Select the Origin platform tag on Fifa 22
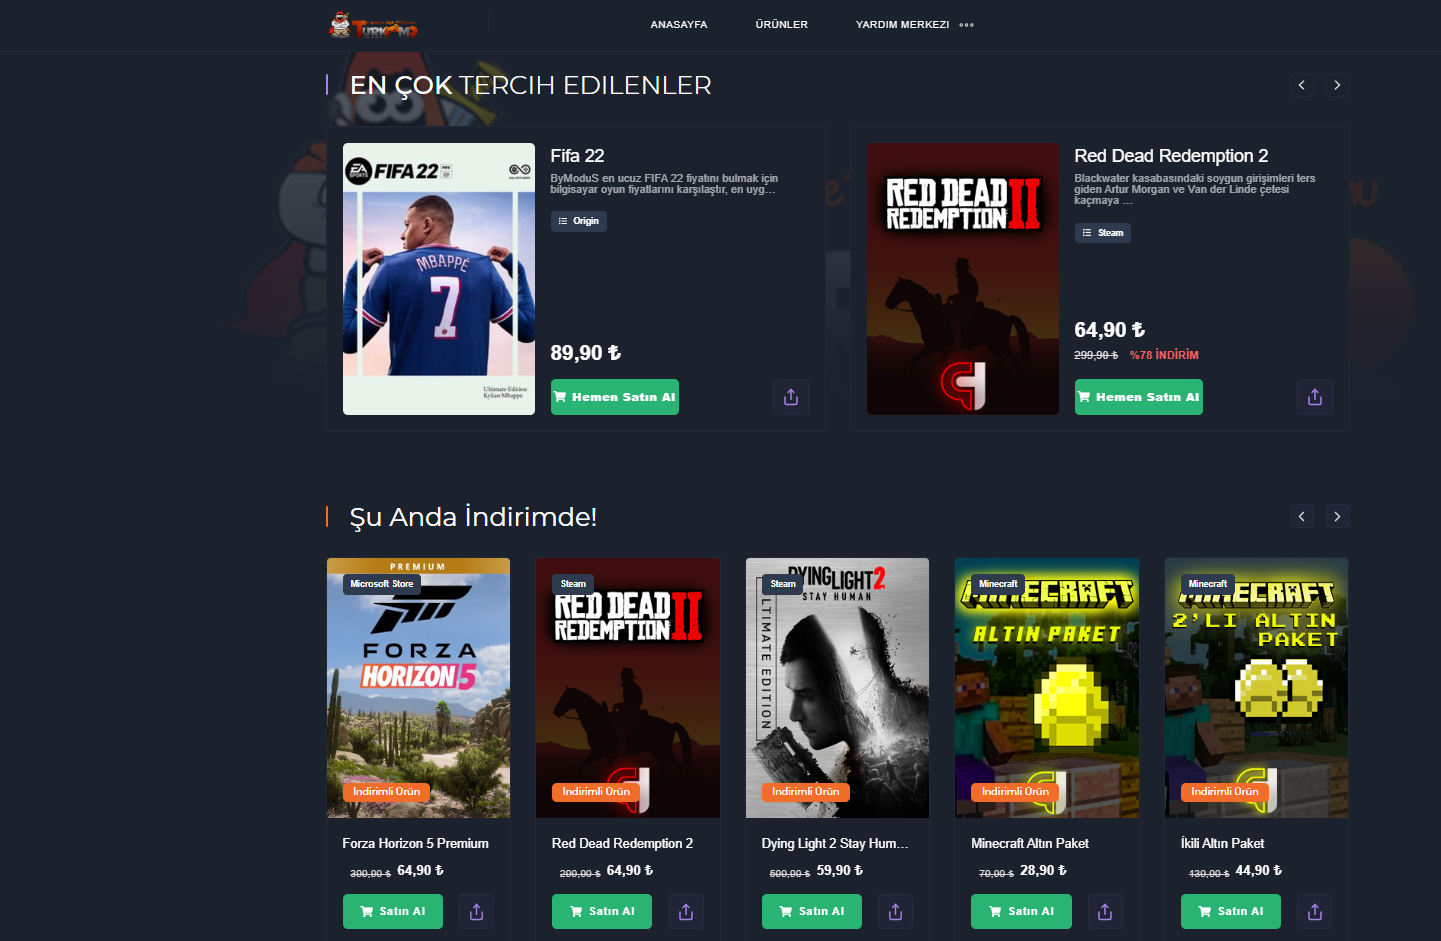The image size is (1441, 941). pos(579,221)
